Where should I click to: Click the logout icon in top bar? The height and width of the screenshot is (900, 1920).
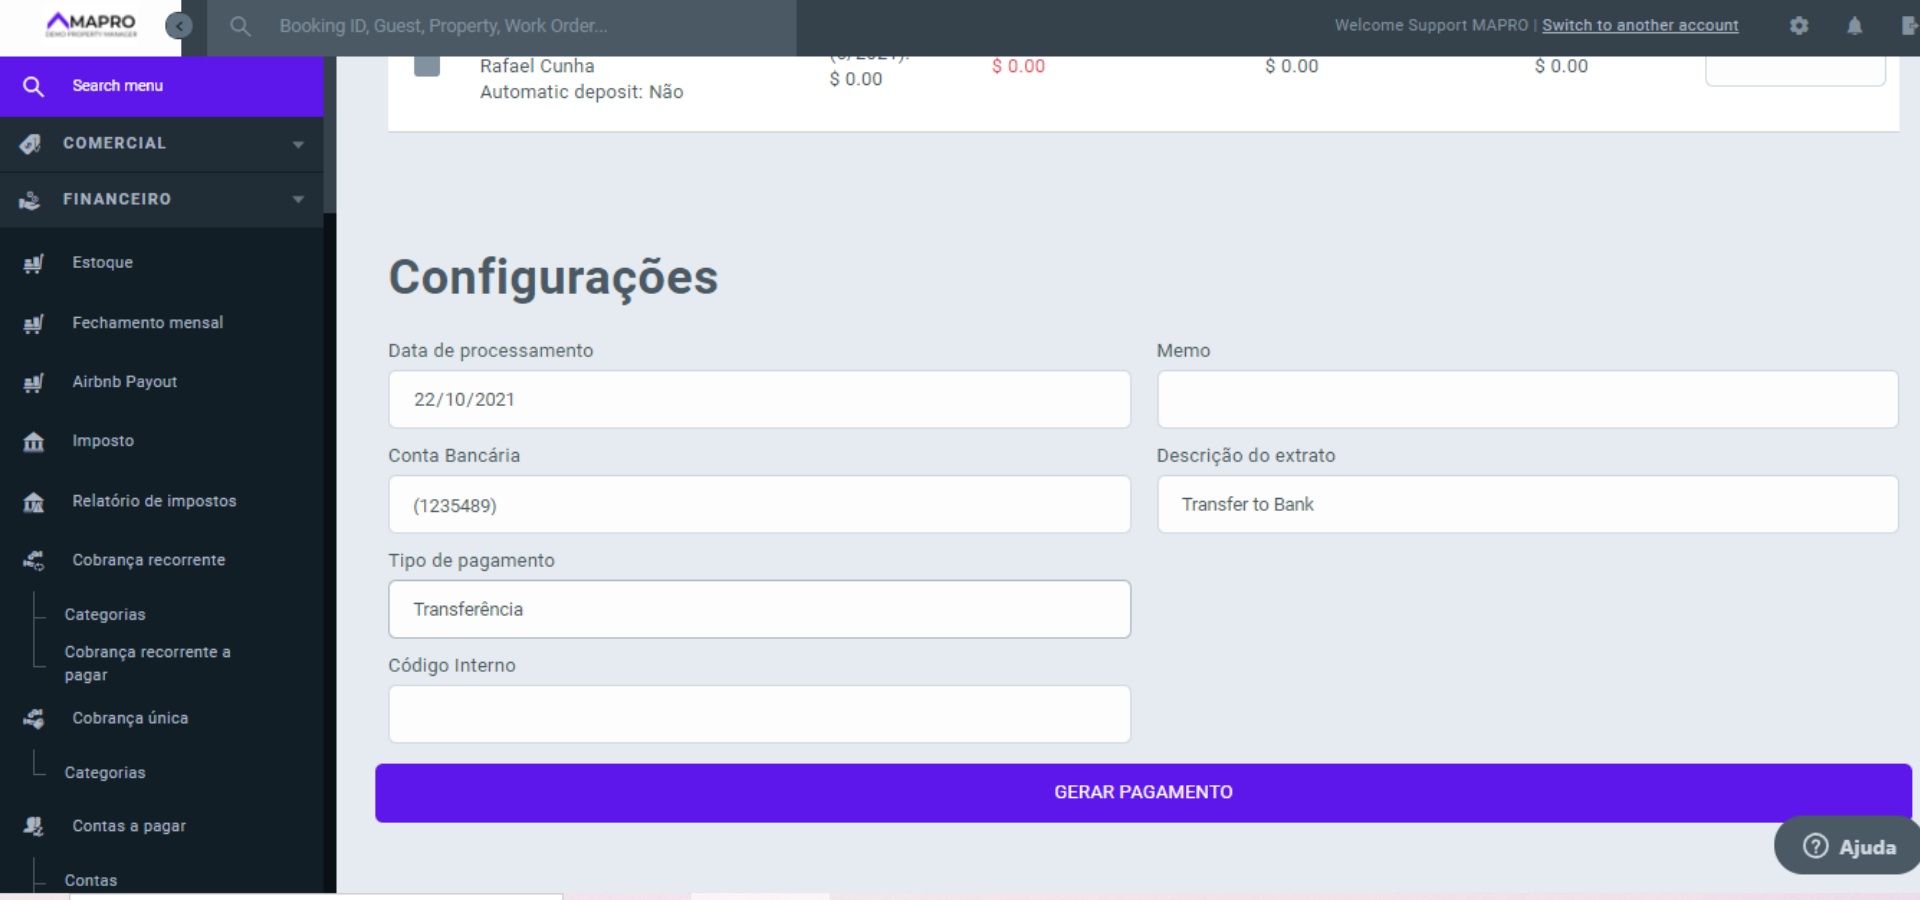pos(1908,26)
